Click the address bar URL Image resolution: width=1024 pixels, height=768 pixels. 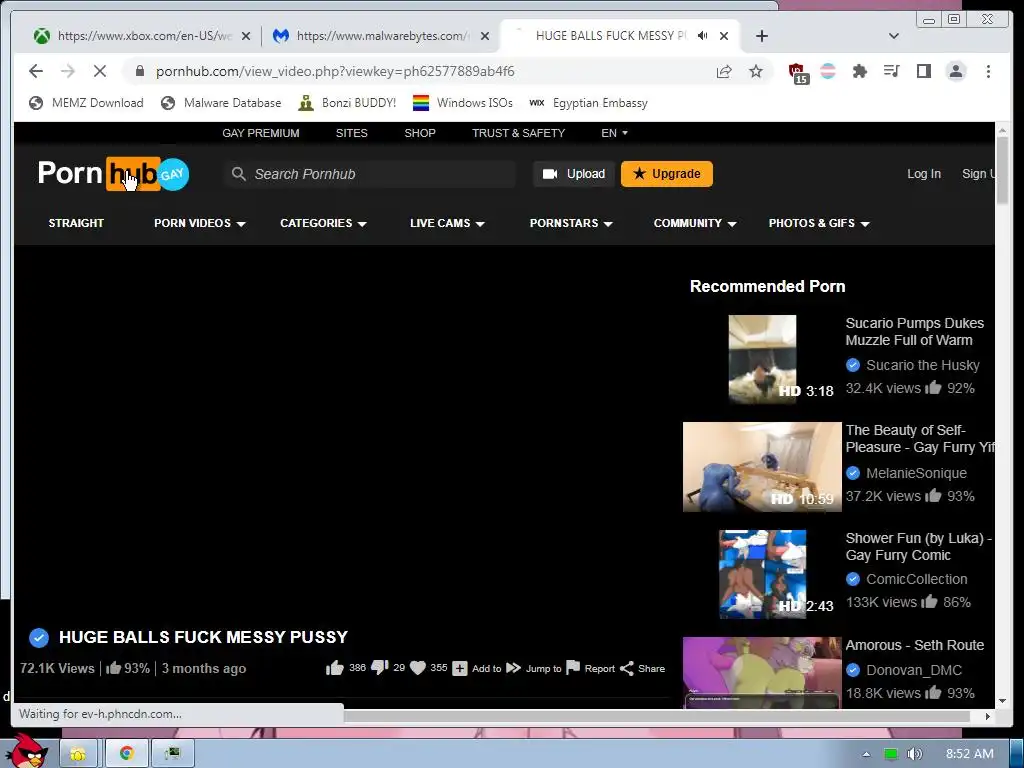335,71
